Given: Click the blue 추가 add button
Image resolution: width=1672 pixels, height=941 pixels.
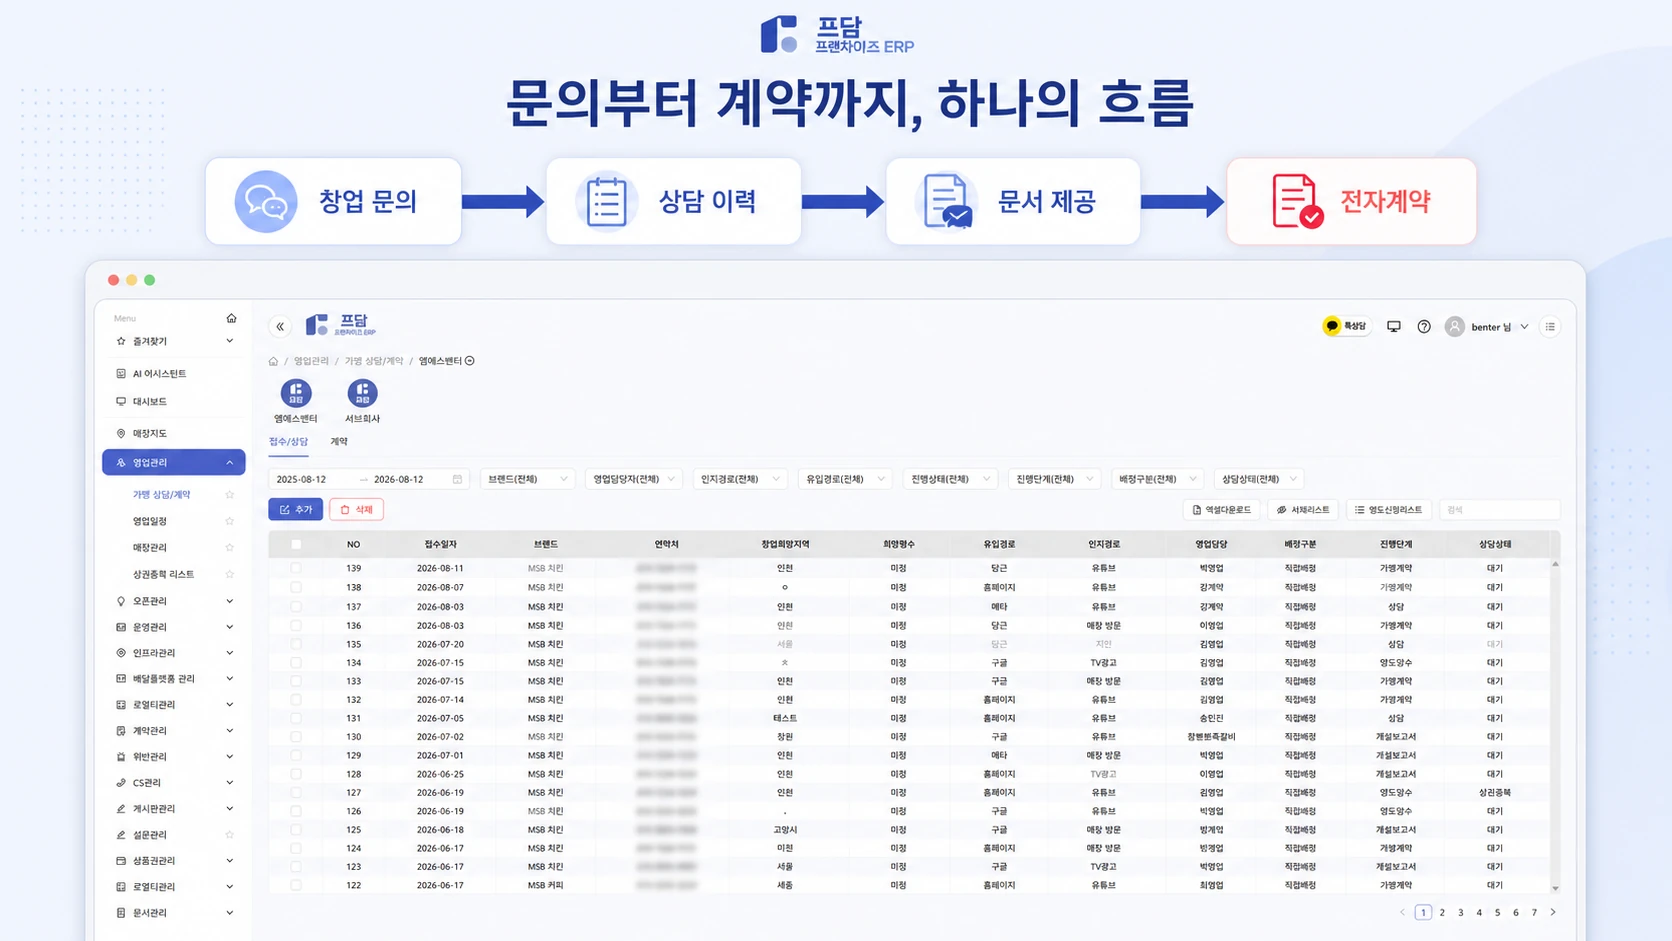Looking at the screenshot, I should point(295,509).
